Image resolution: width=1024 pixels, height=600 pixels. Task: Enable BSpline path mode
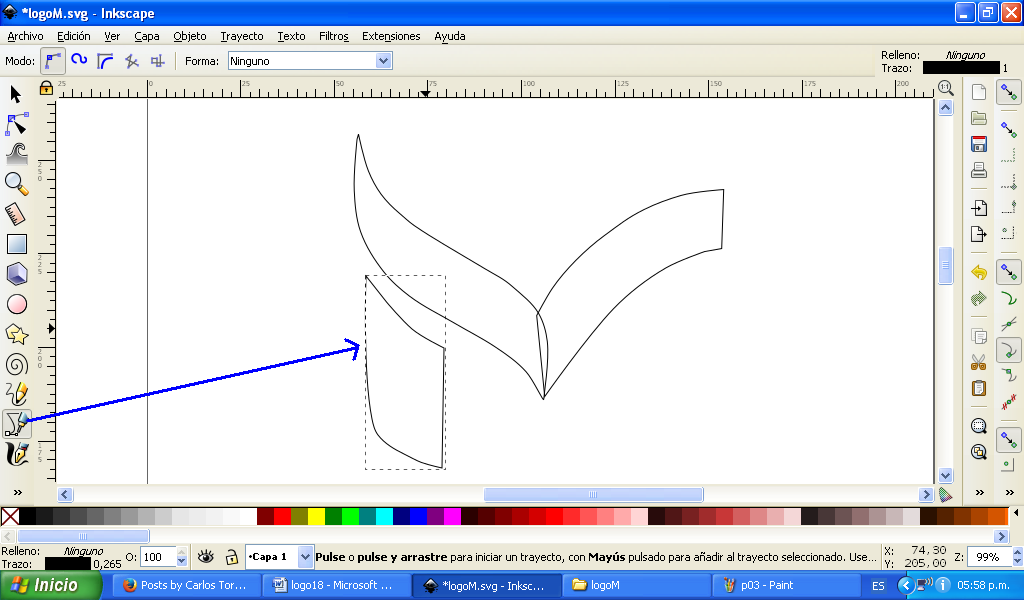pos(105,61)
